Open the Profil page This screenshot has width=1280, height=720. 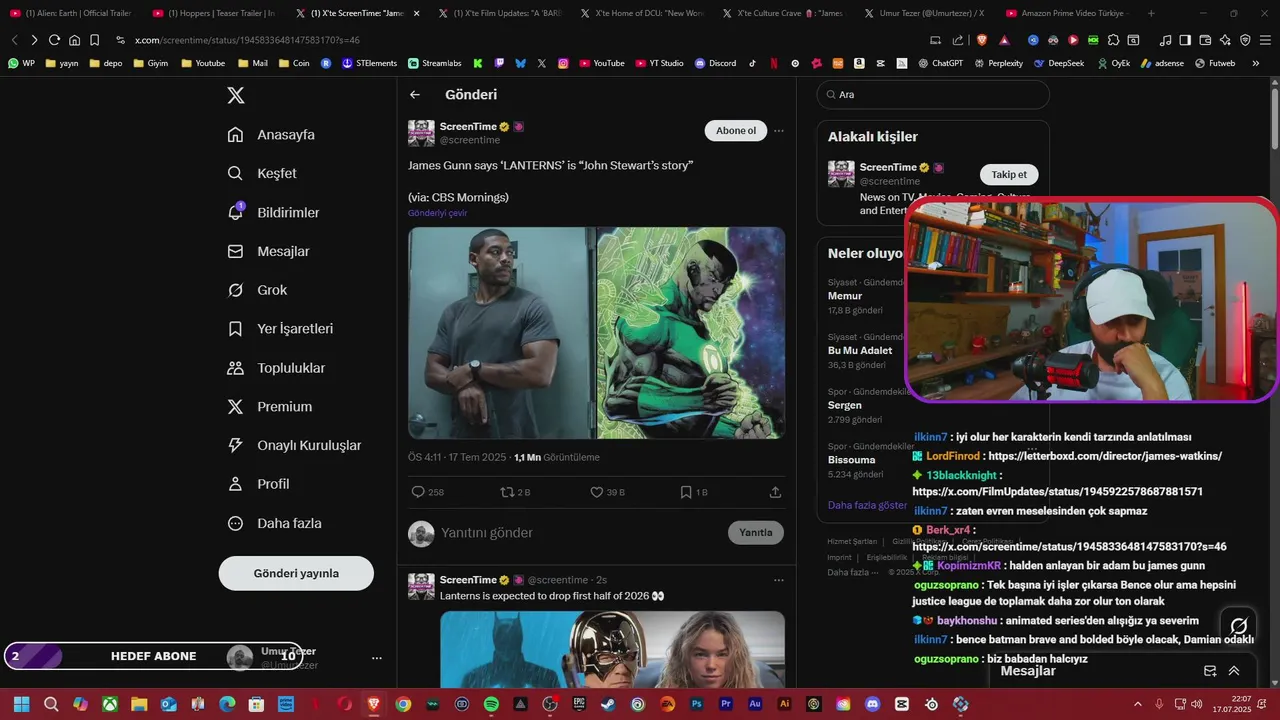click(x=258, y=484)
